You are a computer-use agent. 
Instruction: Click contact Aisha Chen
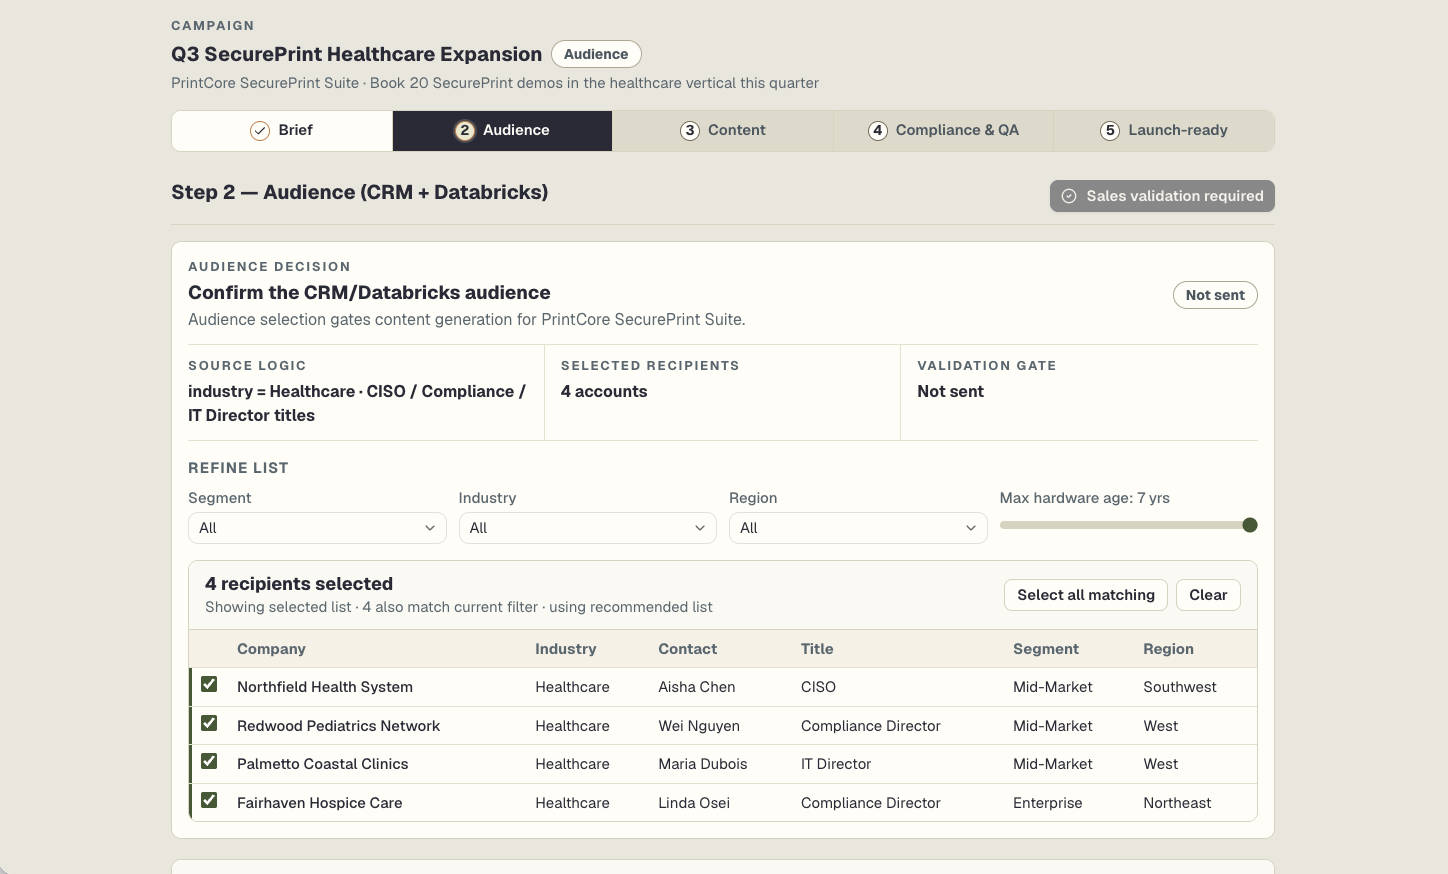click(x=697, y=687)
